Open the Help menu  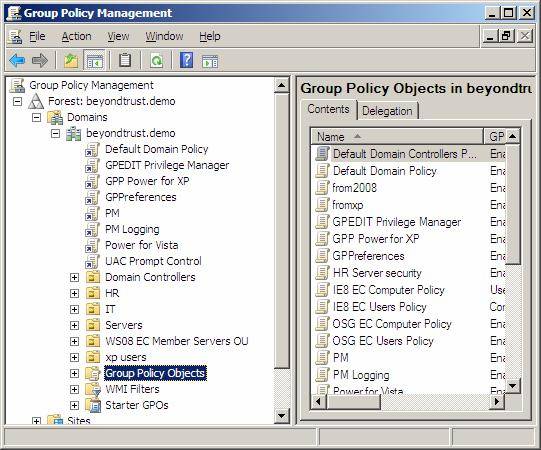coord(210,36)
